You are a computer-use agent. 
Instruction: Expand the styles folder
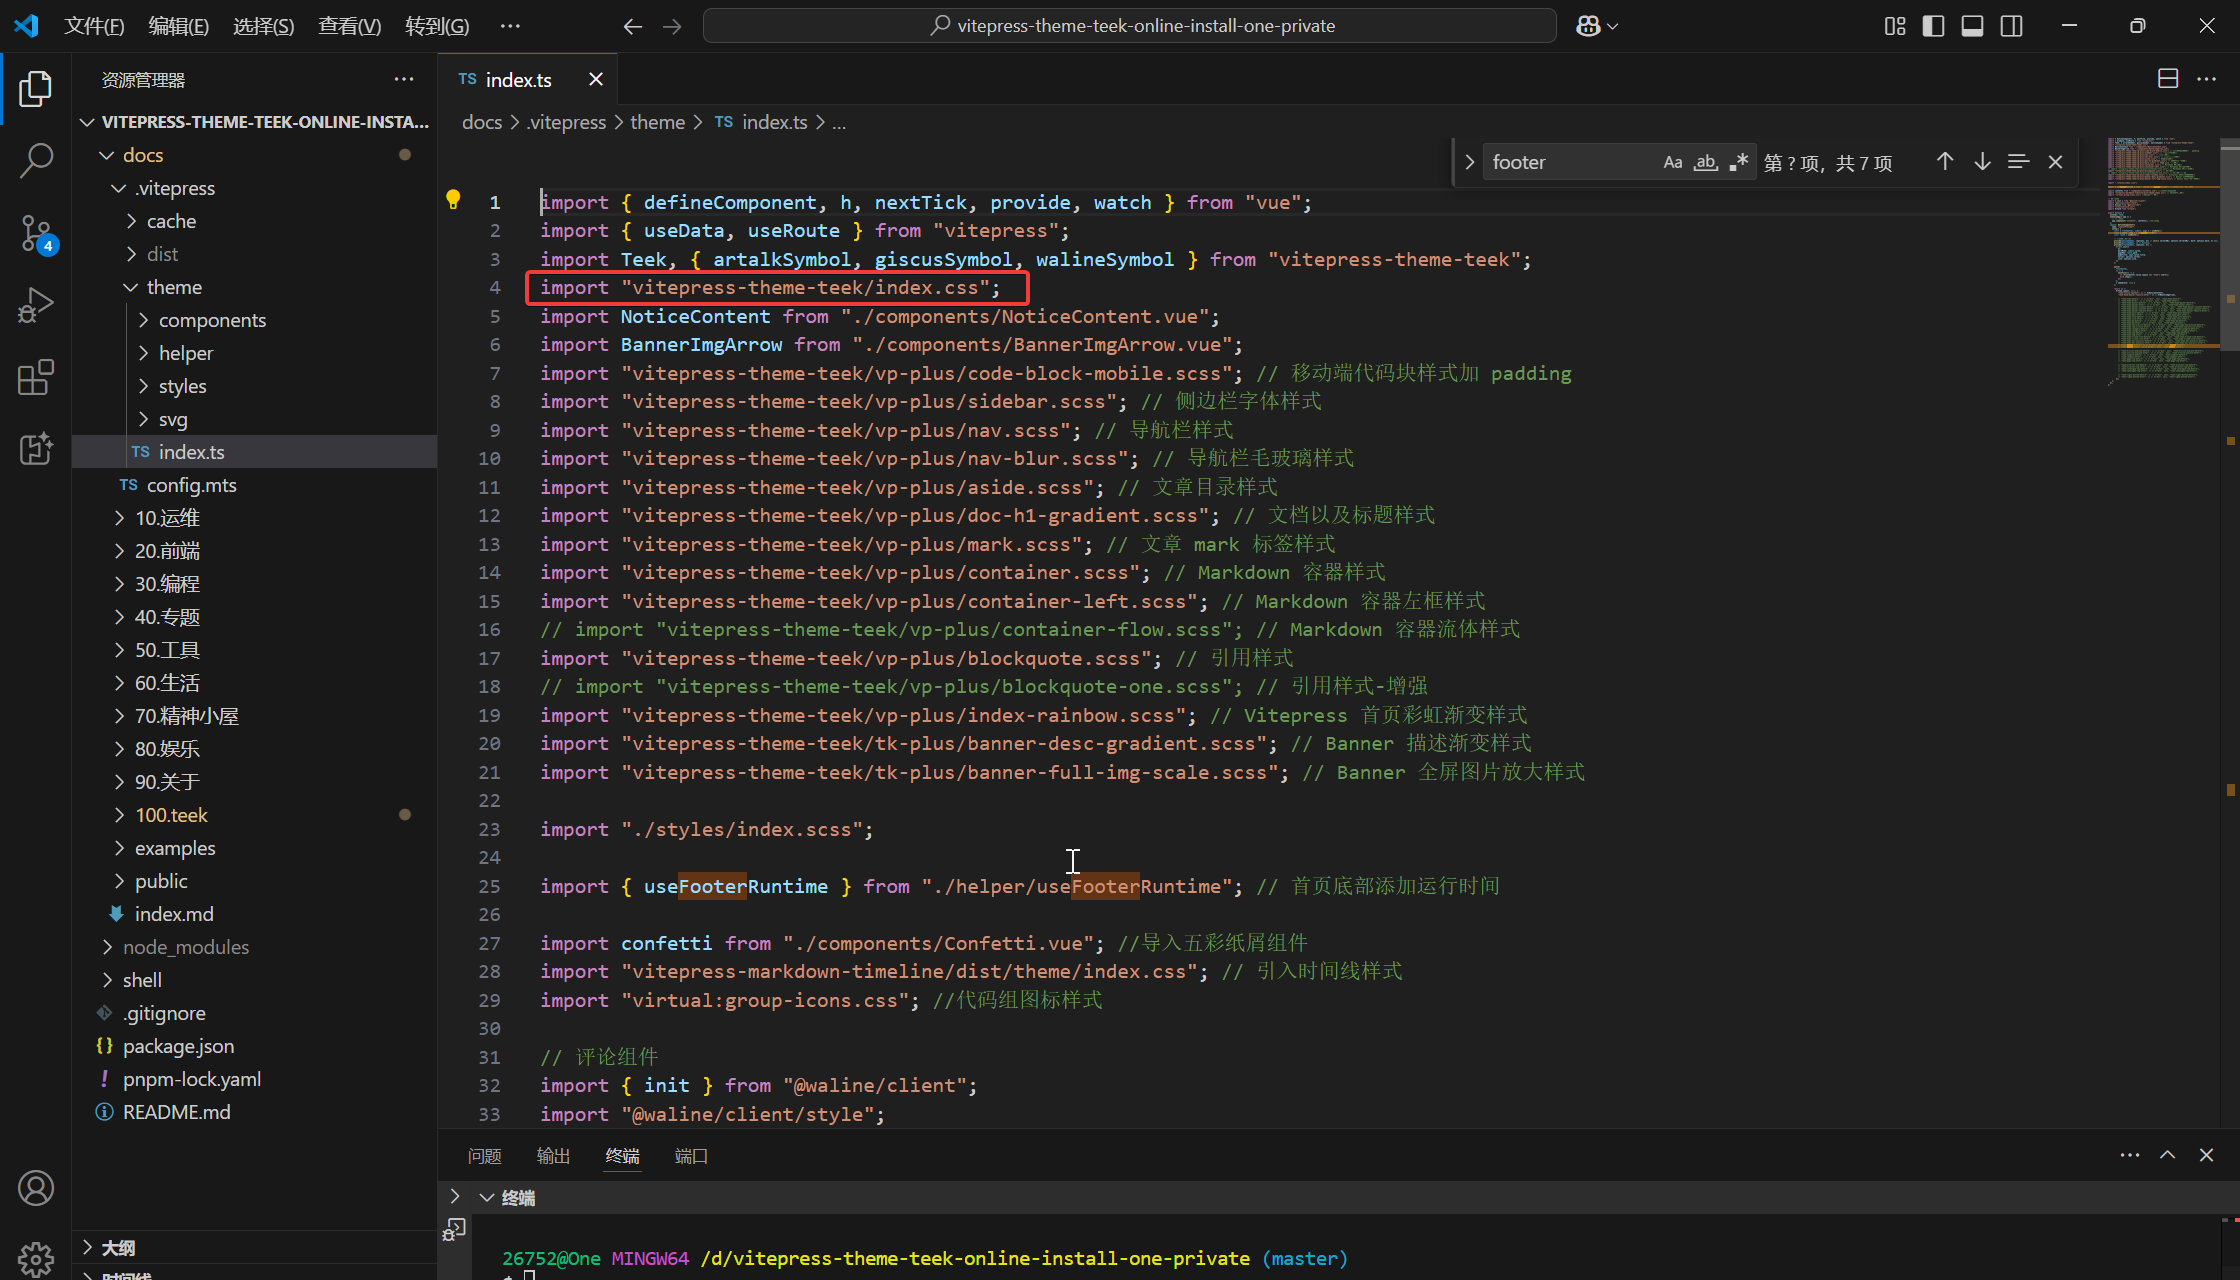point(143,386)
